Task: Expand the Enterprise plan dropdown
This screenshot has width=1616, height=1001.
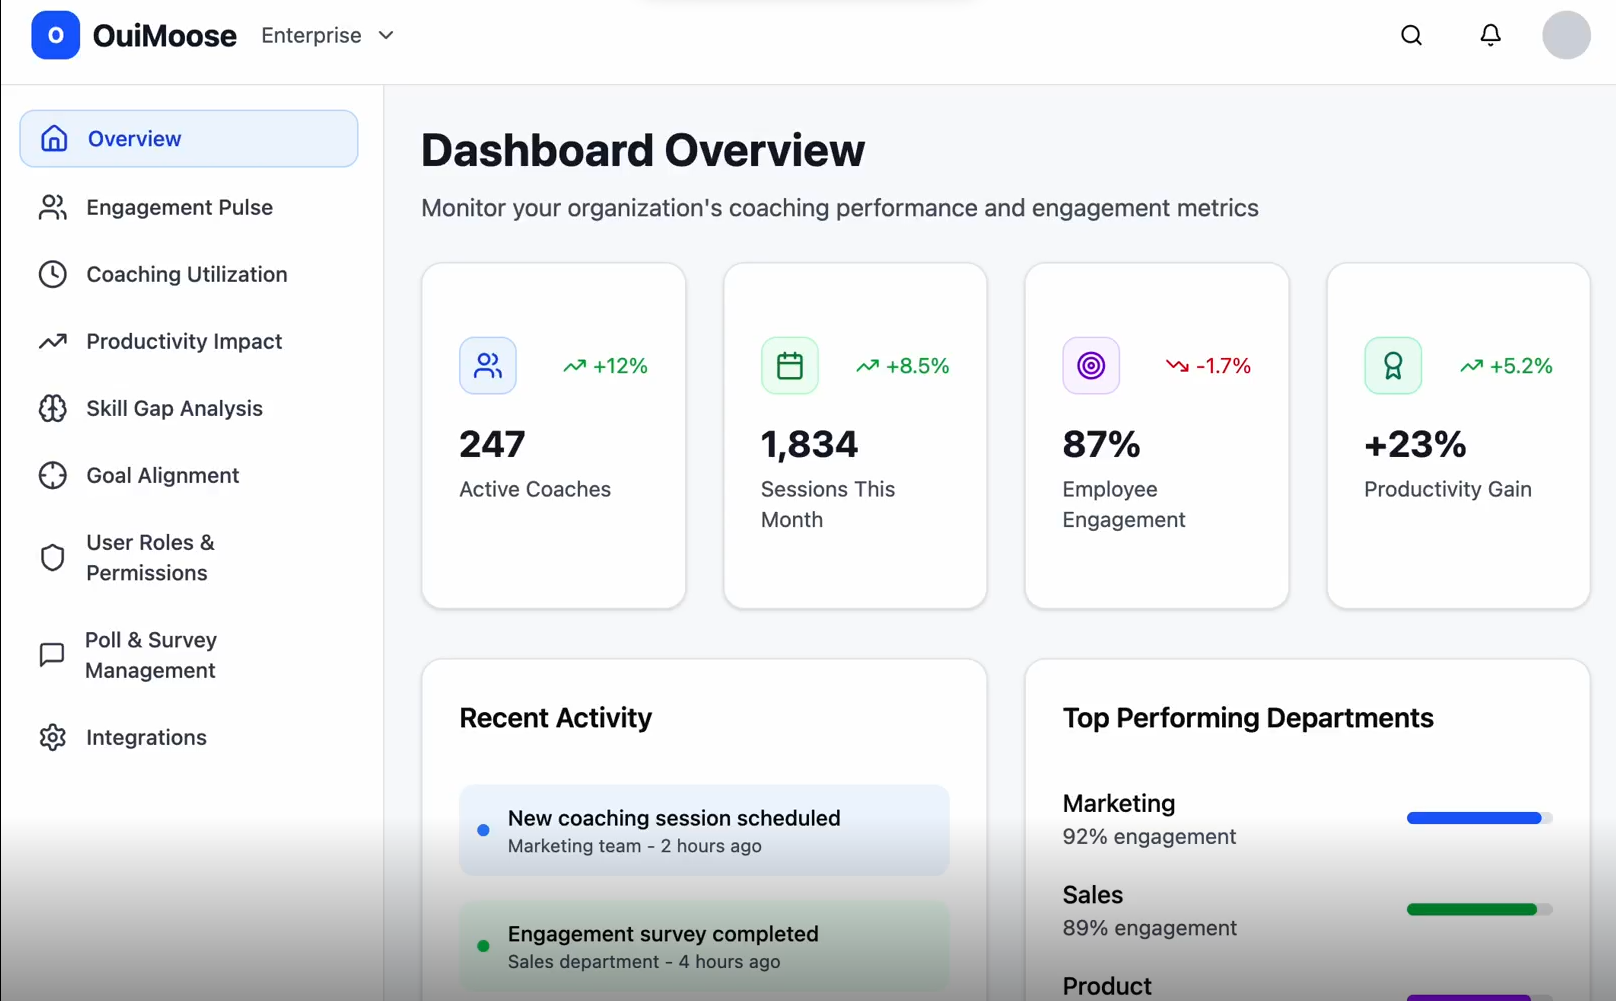Action: pos(328,36)
